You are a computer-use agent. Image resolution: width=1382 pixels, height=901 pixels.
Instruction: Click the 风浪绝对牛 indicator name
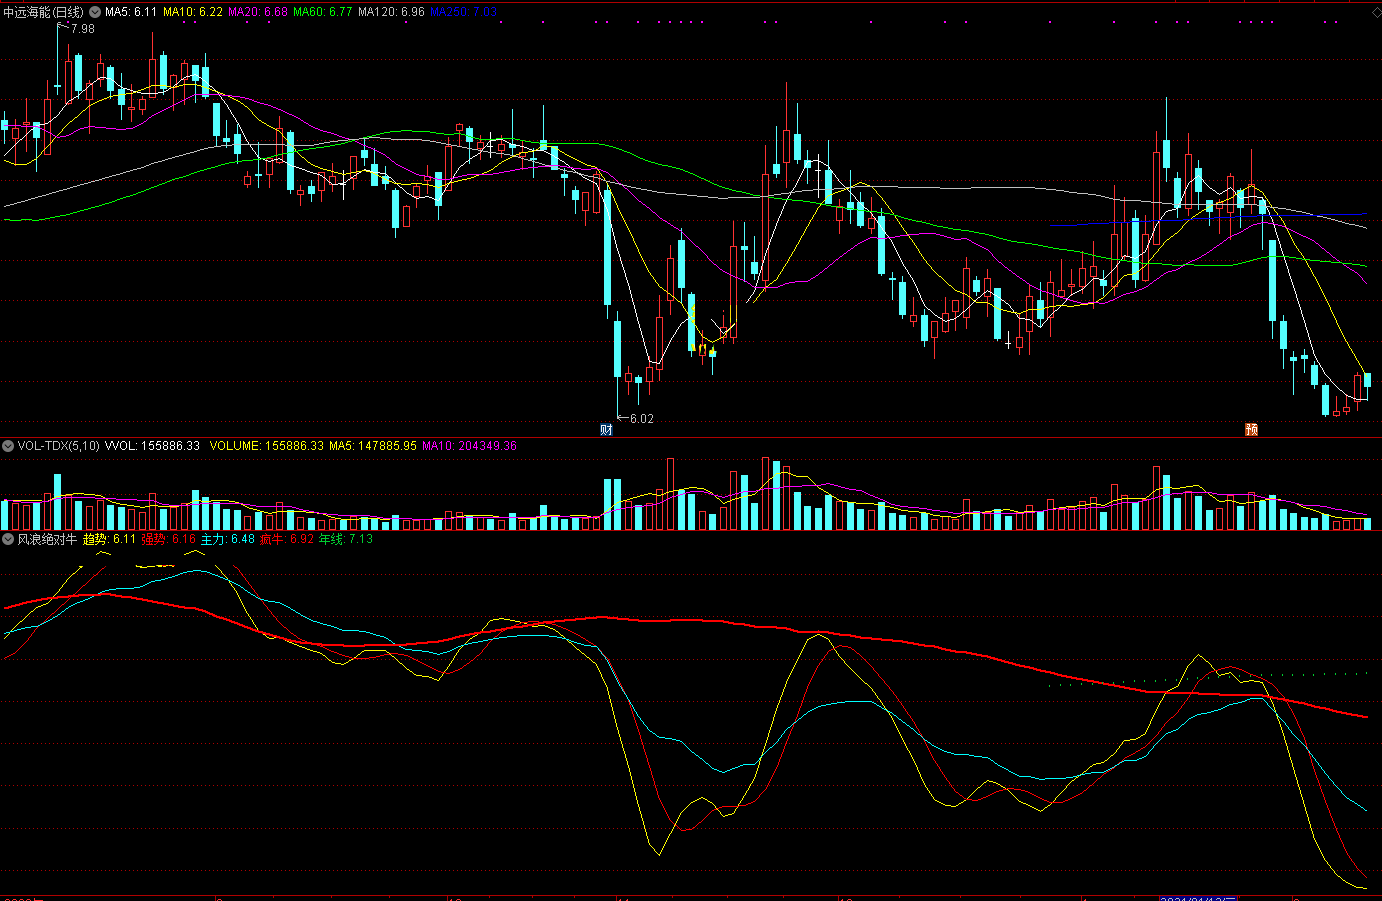47,539
